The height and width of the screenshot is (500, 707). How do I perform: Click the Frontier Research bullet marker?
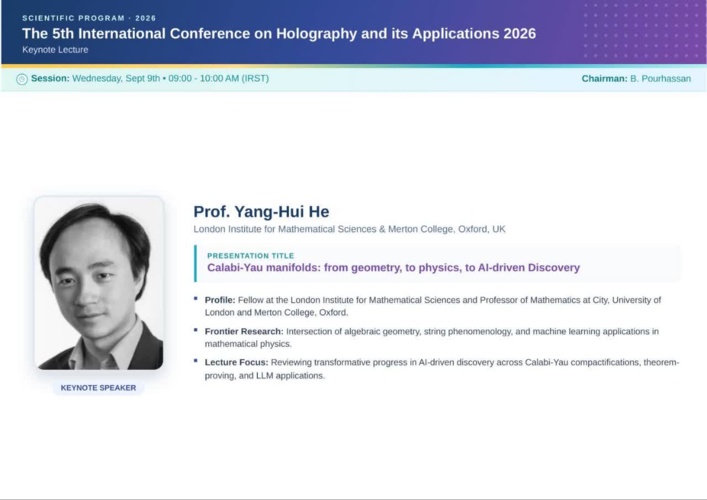tap(196, 330)
